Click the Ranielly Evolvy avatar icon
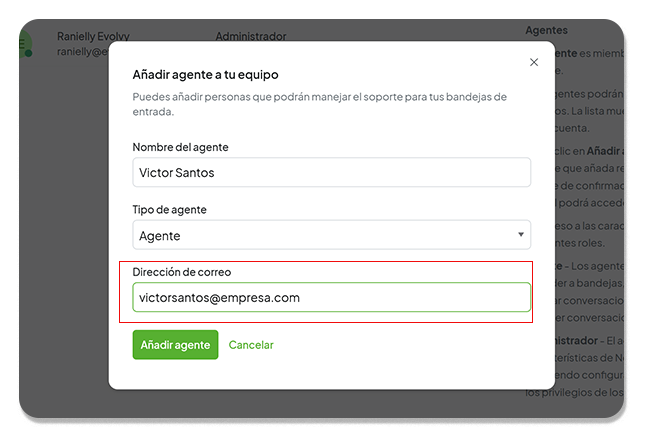Viewport: 651px width, 444px height. 25,43
